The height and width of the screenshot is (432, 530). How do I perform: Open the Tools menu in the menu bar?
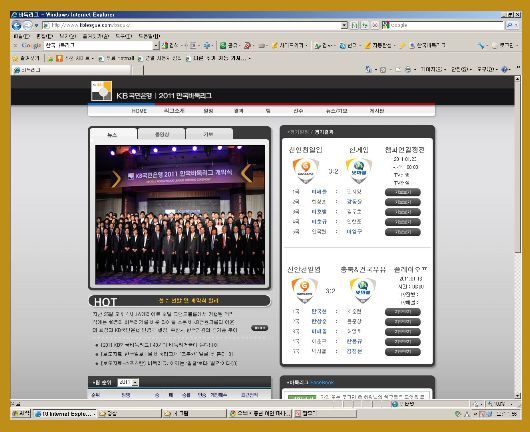(123, 36)
